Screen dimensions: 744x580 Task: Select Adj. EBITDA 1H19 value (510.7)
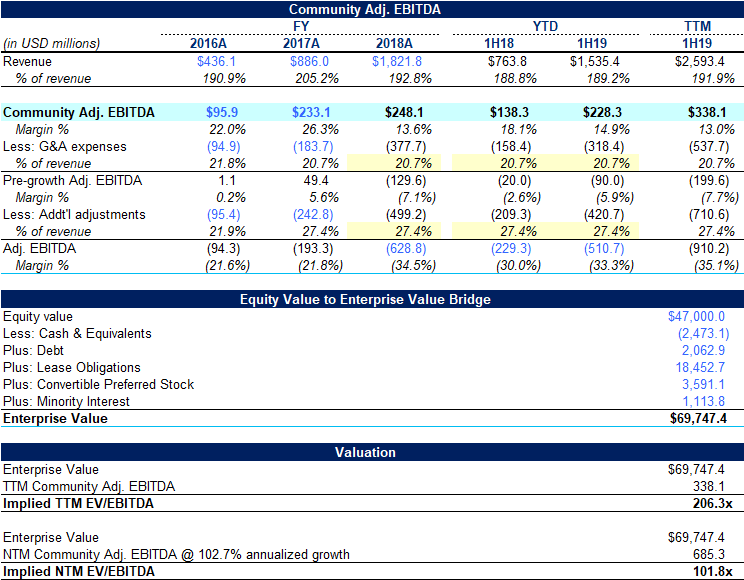604,249
